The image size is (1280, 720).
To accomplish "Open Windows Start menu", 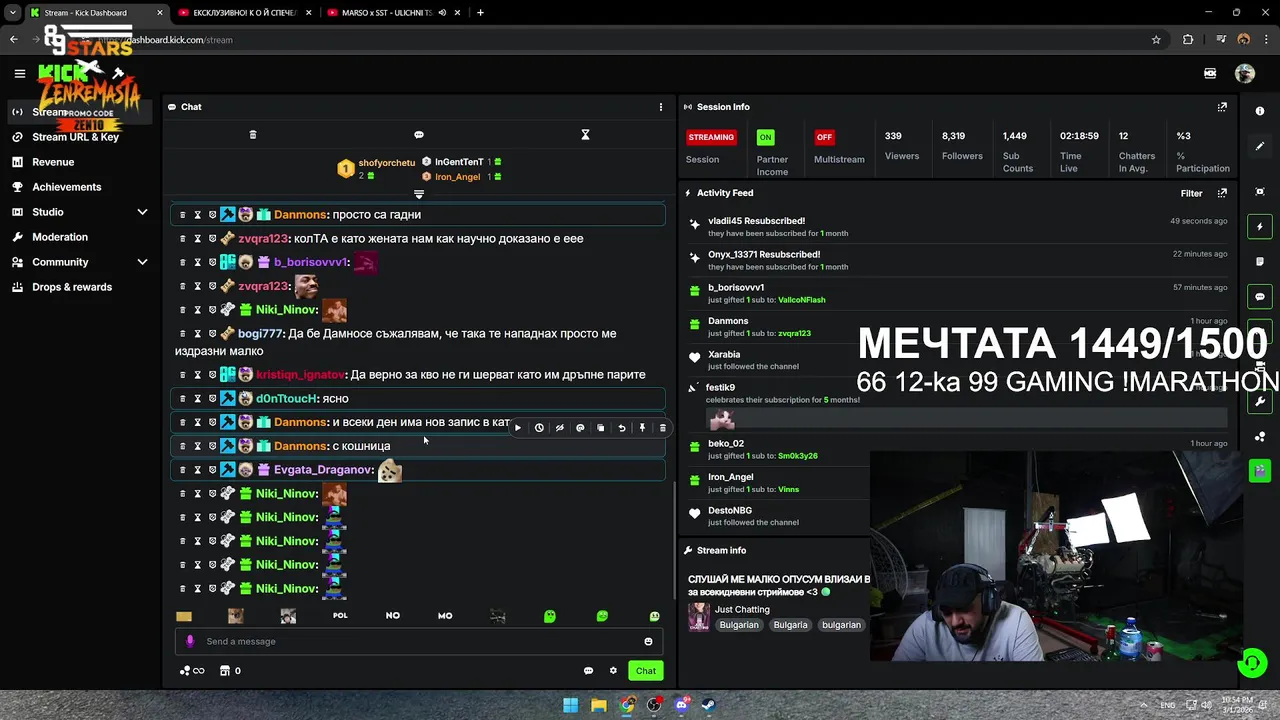I will tap(570, 705).
